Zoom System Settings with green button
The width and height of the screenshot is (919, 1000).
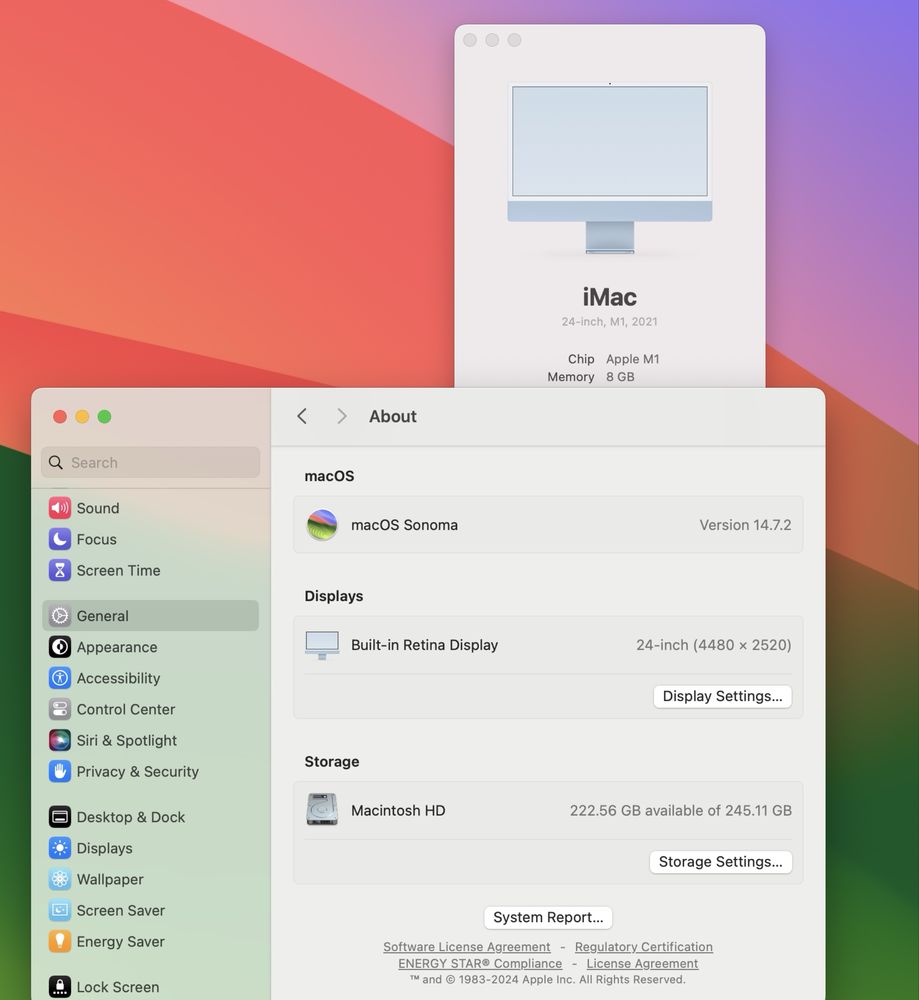pos(105,417)
